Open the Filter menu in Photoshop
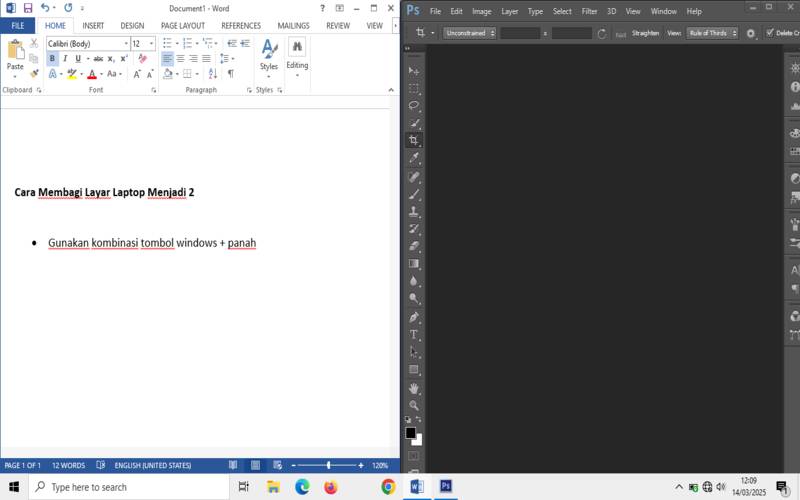800x500 pixels. 589,11
